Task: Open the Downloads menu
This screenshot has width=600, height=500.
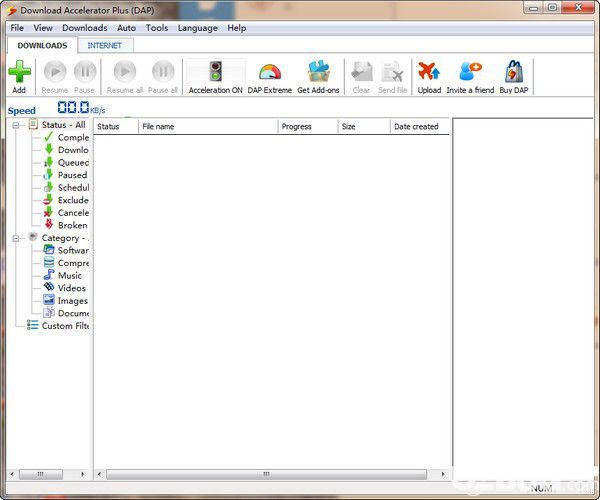Action: coord(85,28)
